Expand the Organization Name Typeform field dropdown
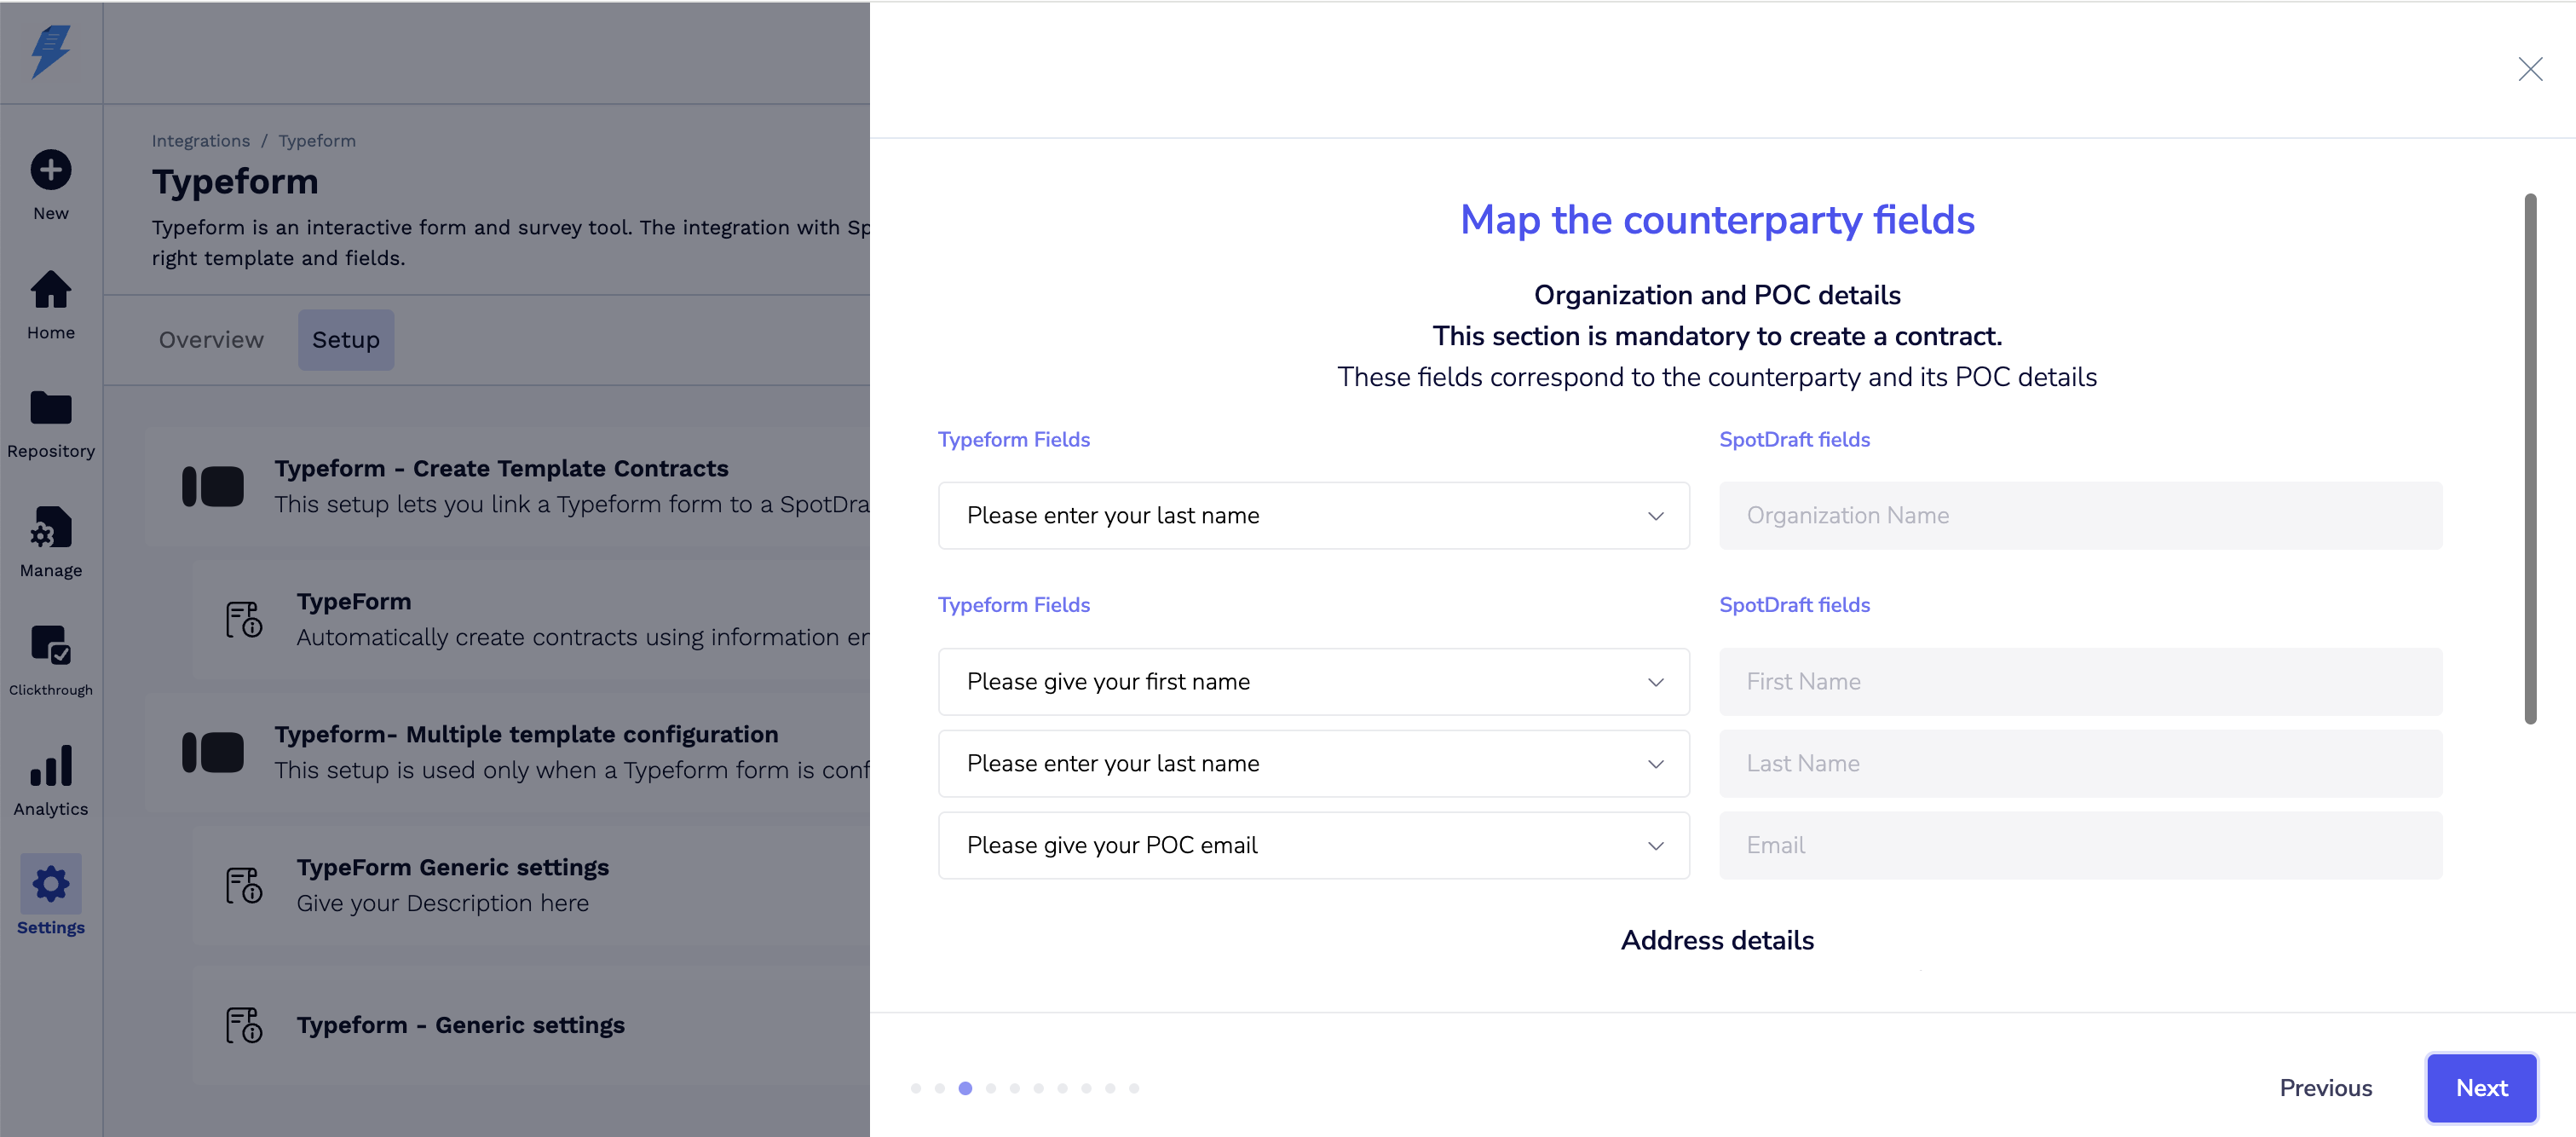Viewport: 2576px width, 1137px height. [x=1313, y=516]
